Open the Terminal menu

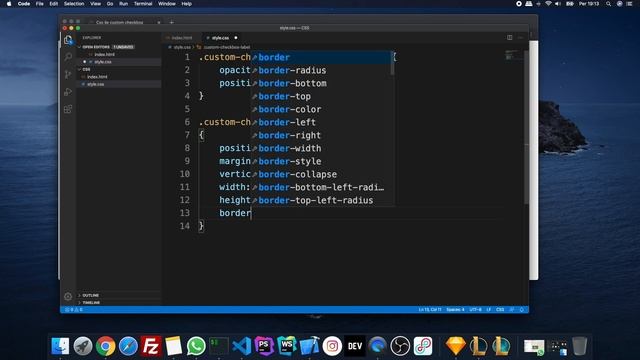[143, 4]
